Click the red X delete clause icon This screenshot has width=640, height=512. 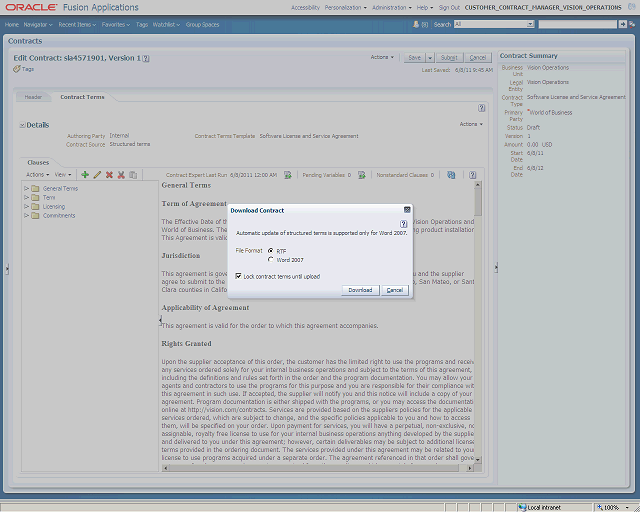[x=109, y=175]
